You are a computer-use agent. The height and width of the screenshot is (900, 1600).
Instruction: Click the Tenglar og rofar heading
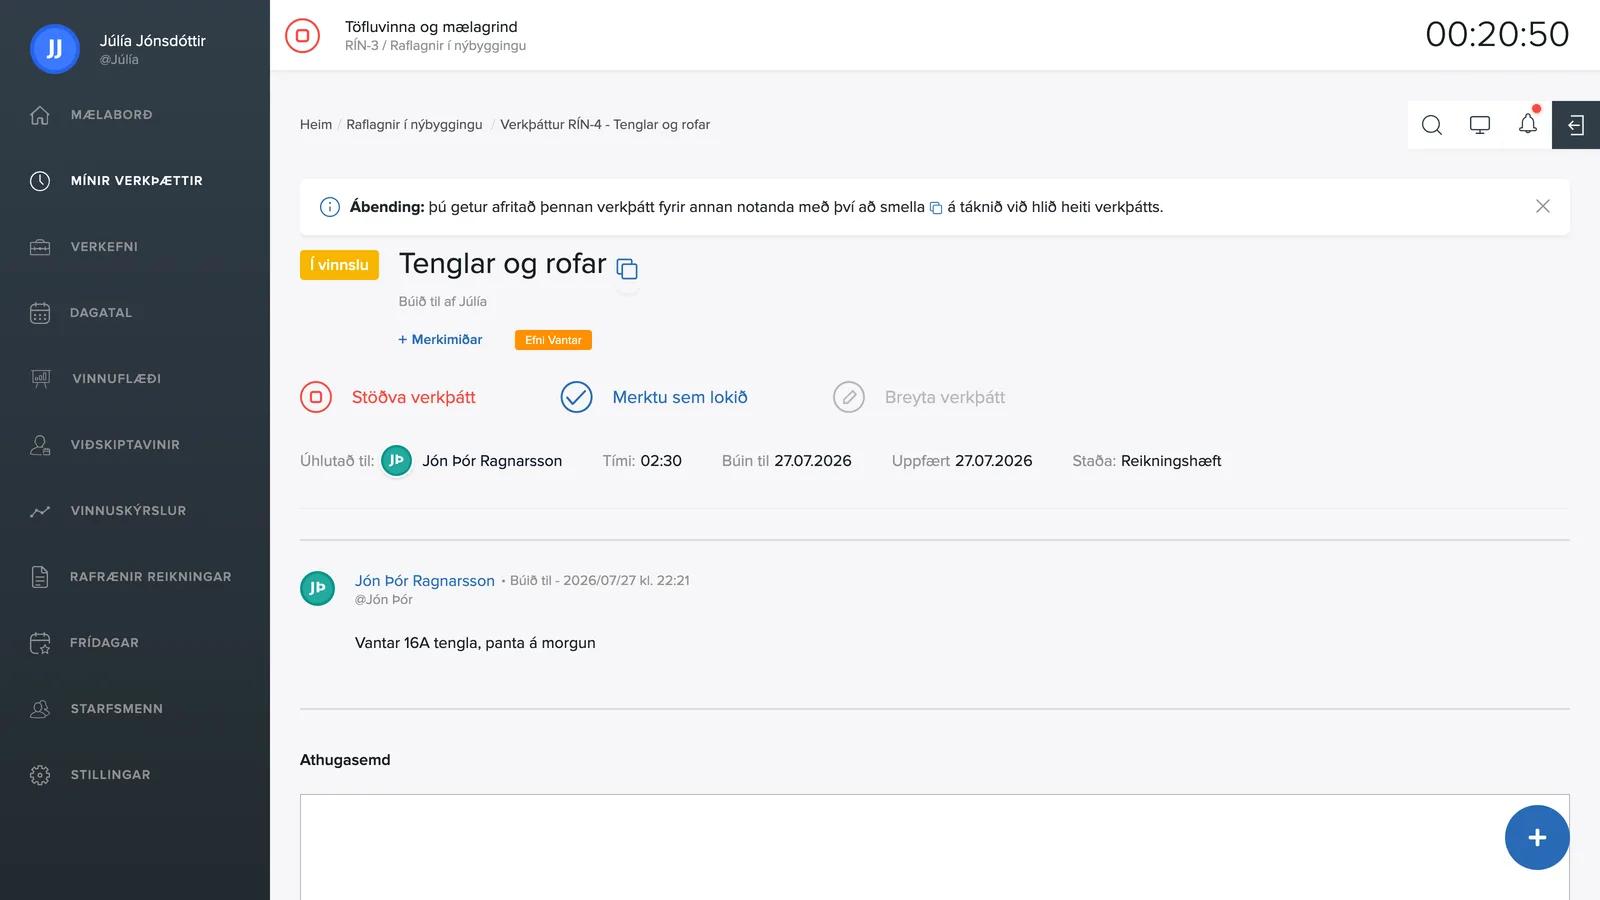(x=503, y=264)
